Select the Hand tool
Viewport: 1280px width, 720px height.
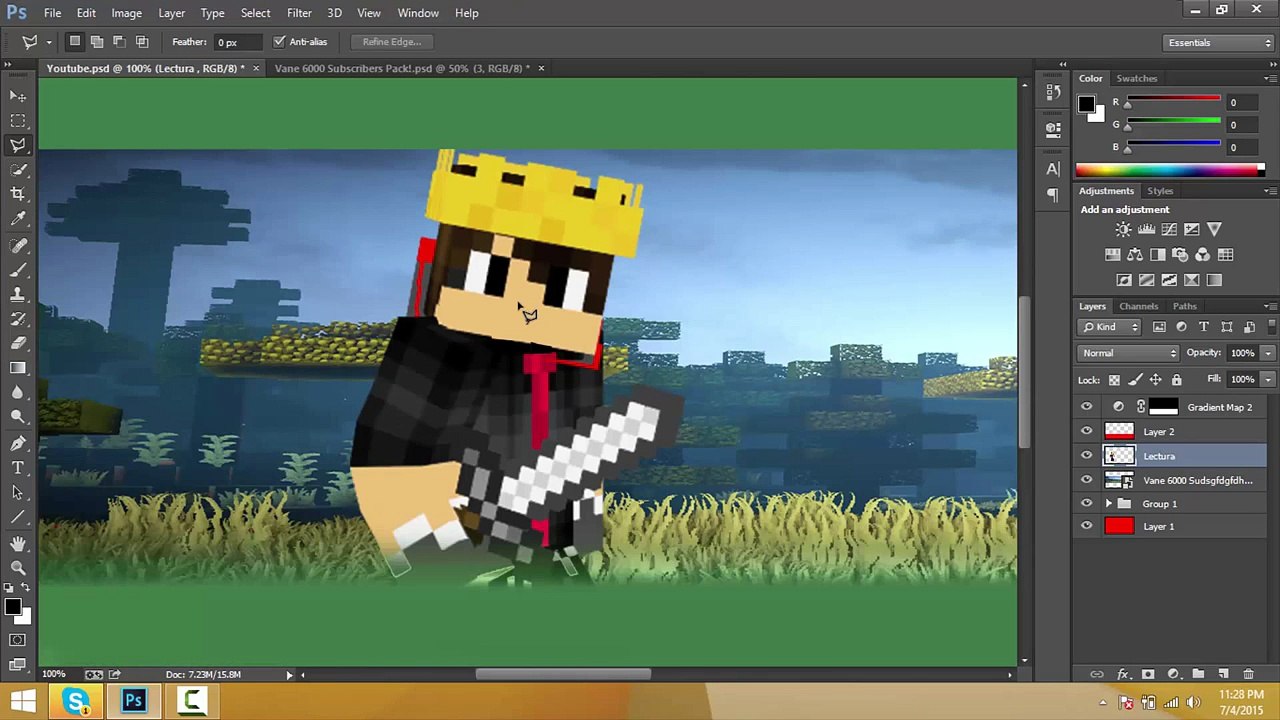pyautogui.click(x=18, y=543)
